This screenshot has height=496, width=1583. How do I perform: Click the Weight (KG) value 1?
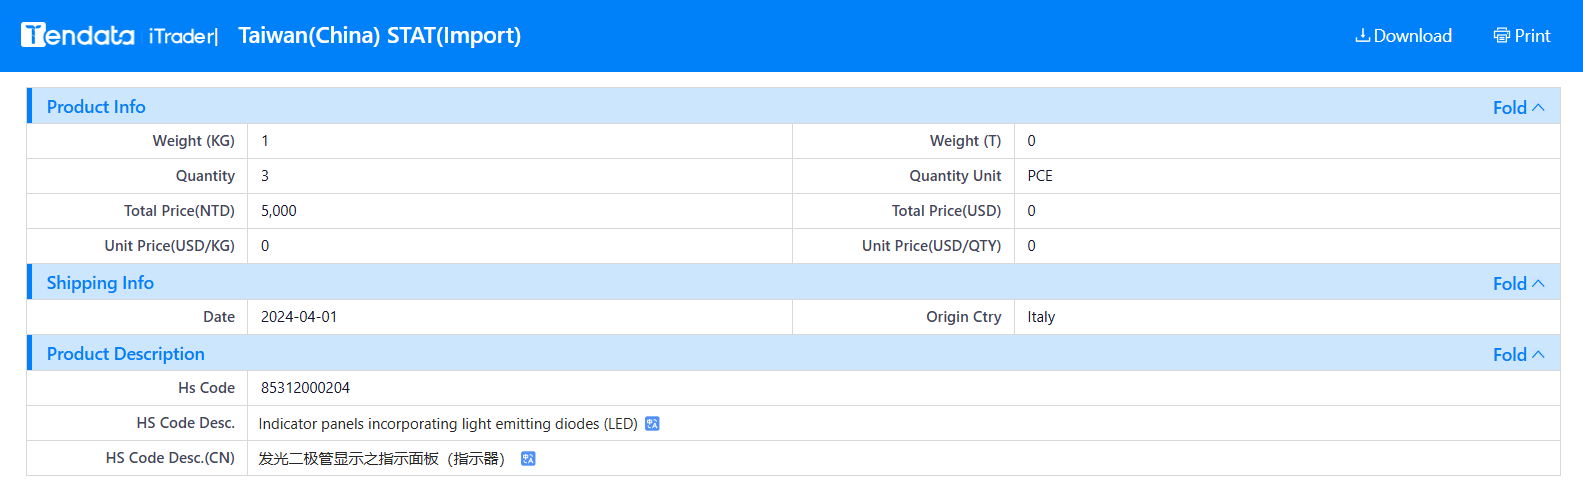(x=265, y=141)
